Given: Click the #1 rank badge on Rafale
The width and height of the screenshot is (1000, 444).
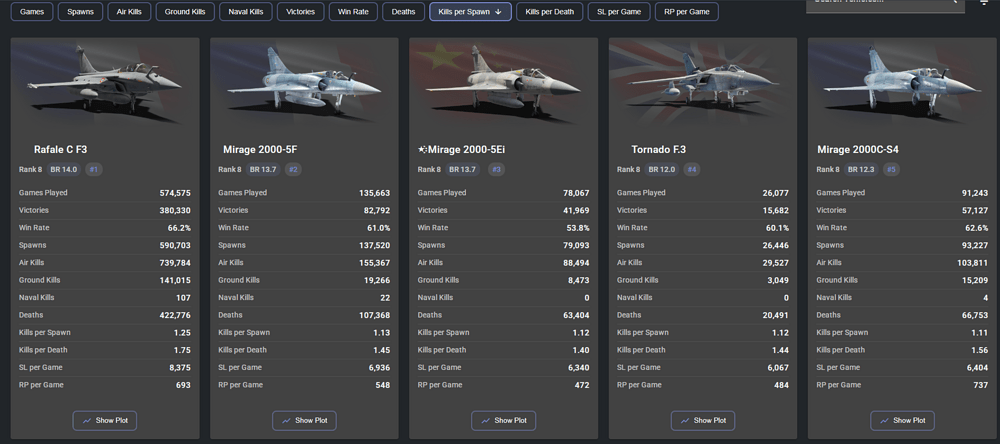Looking at the screenshot, I should [x=94, y=170].
